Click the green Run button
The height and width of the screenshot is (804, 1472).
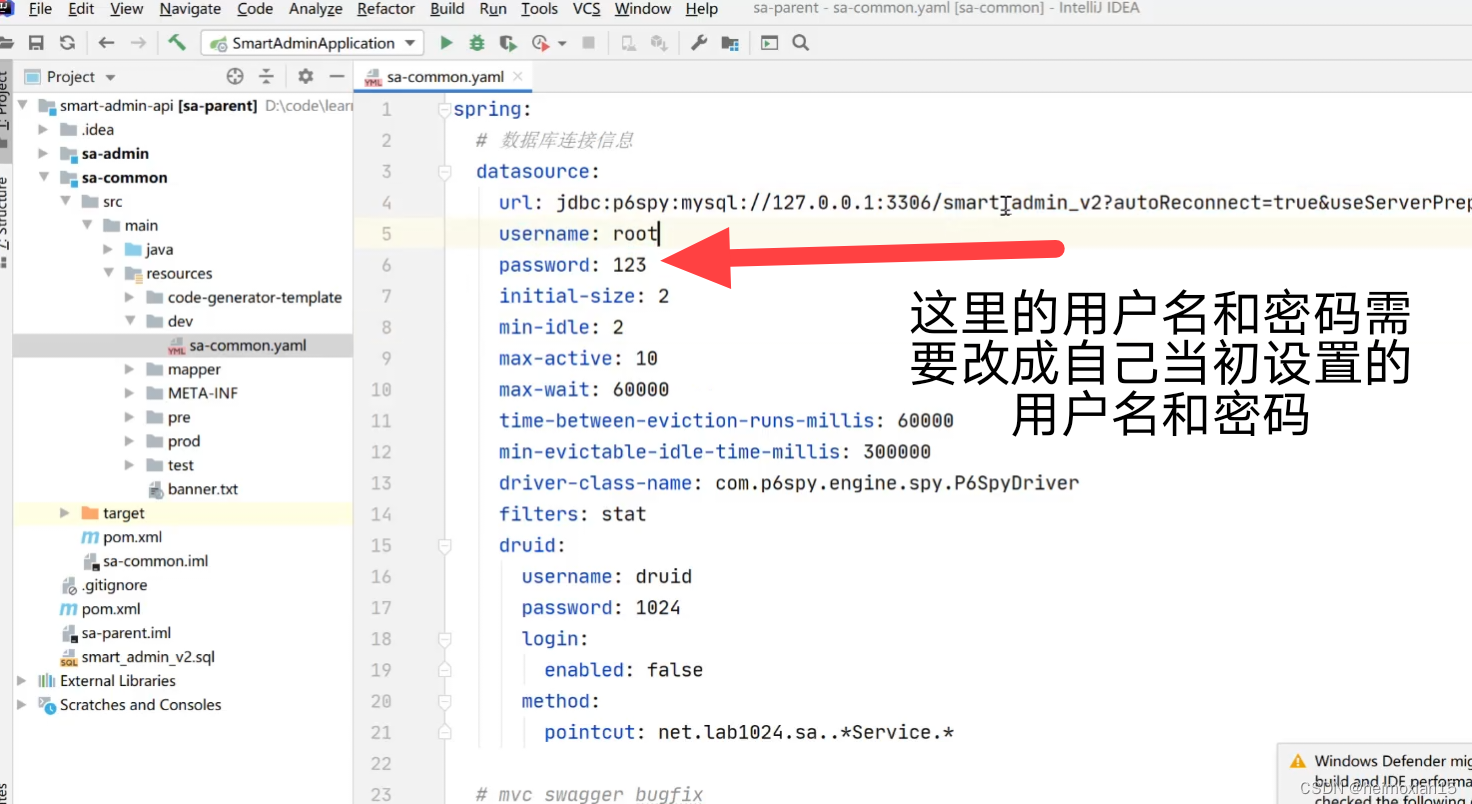click(x=446, y=43)
